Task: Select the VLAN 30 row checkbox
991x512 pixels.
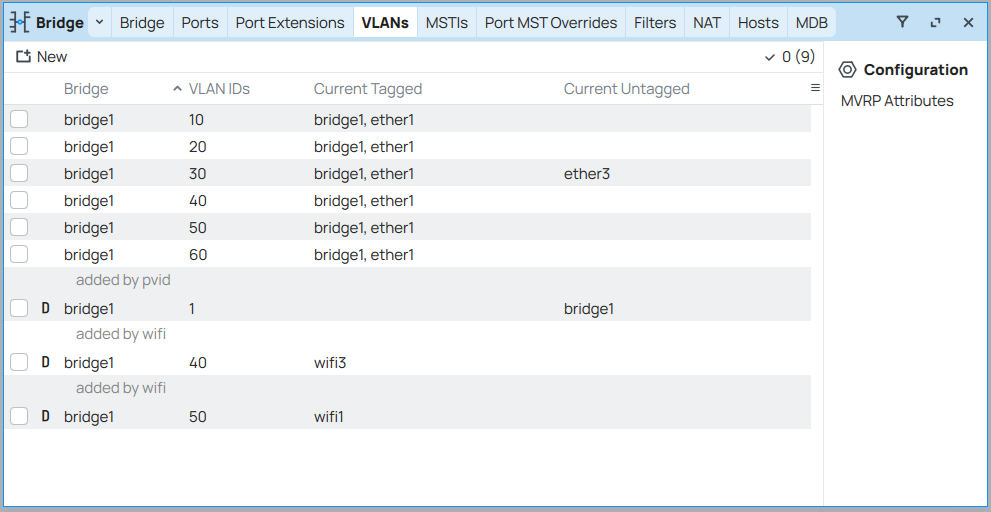Action: [x=19, y=174]
